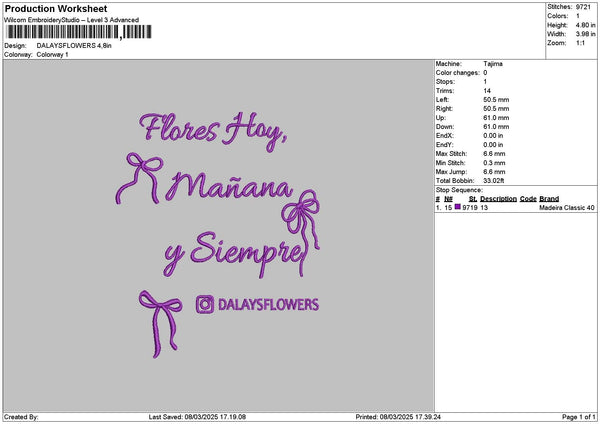
Task: Click the Min Stitch value 0.3 mm
Action: tap(494, 163)
